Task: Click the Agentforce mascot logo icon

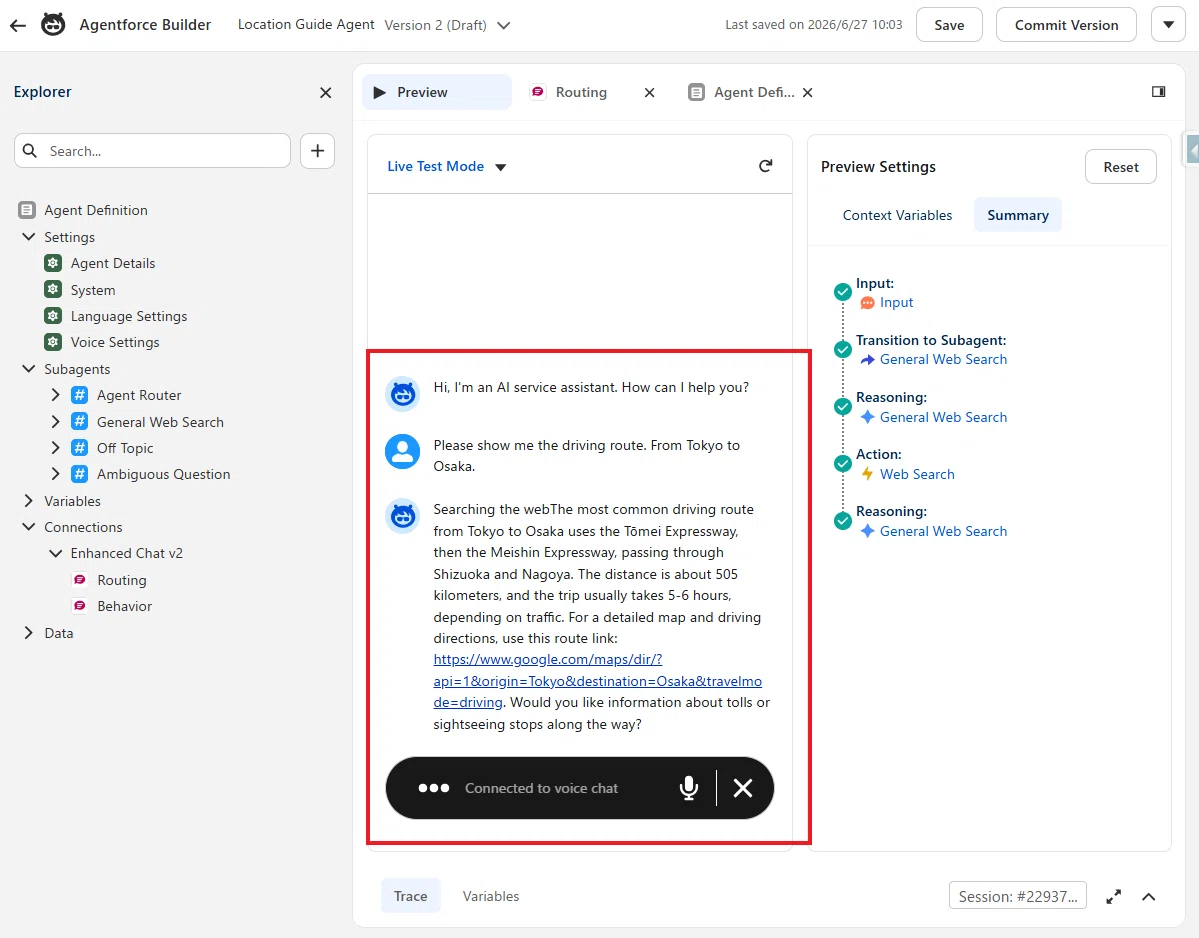Action: [x=53, y=24]
